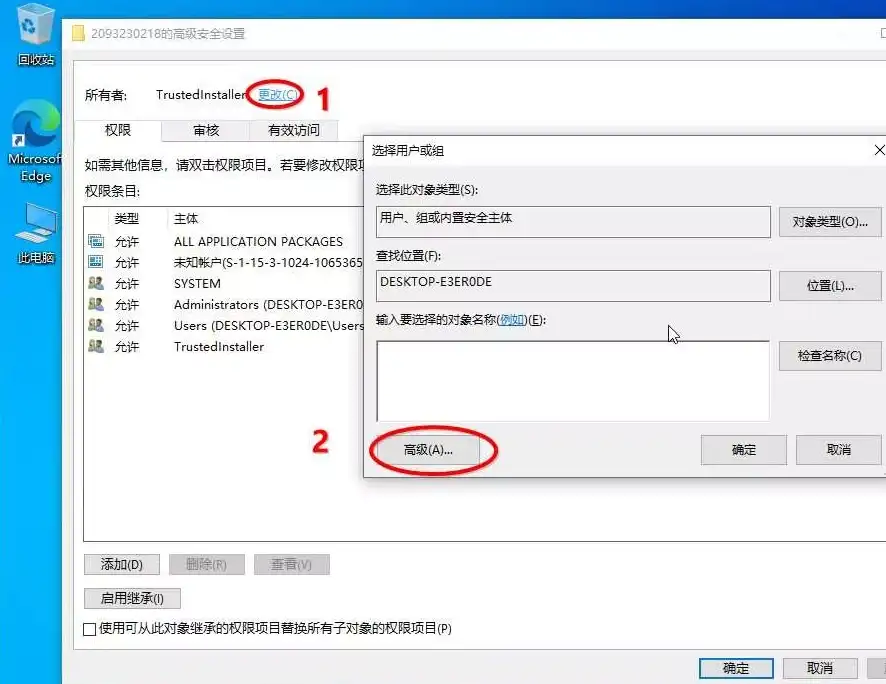This screenshot has width=886, height=684.
Task: Open the 例如 examples link
Action: click(511, 319)
